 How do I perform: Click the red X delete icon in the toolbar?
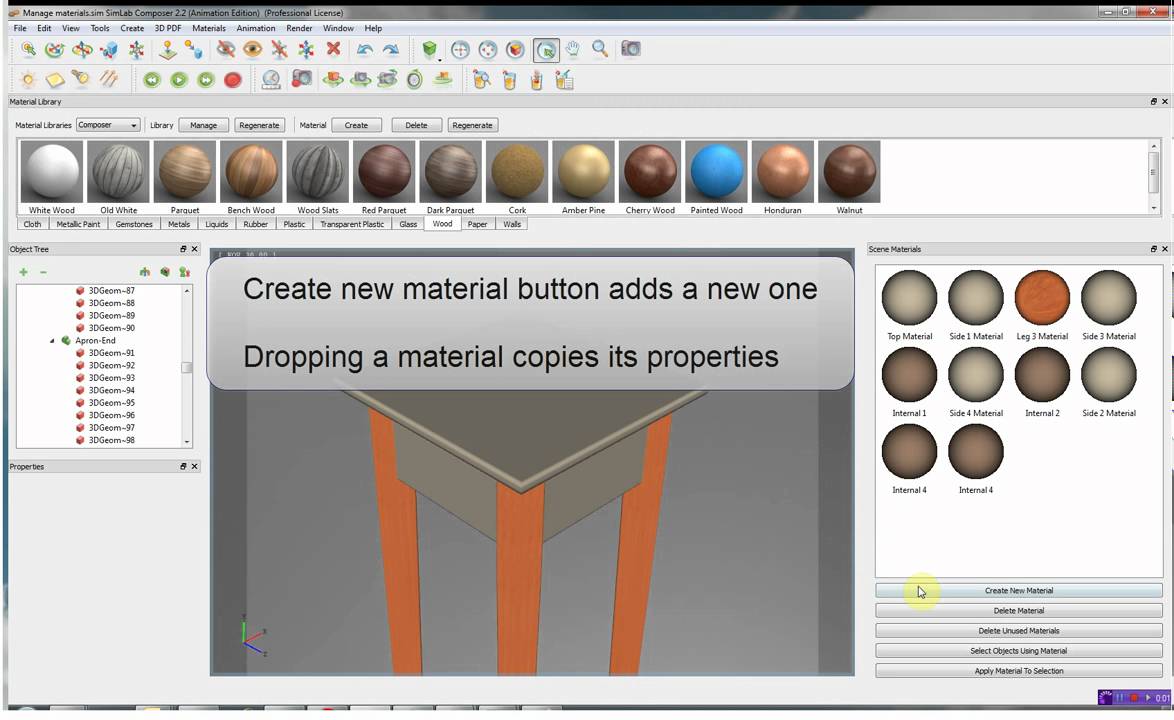point(334,49)
